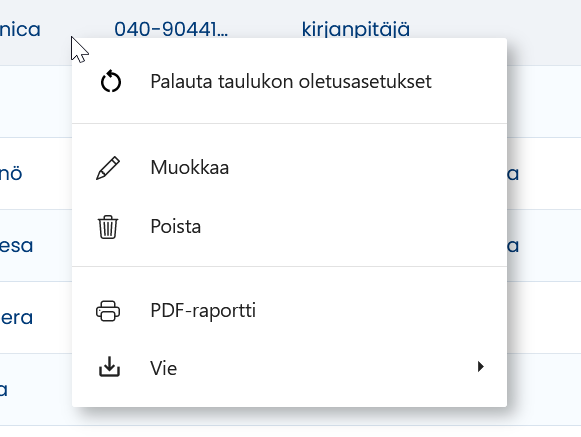Open the Vie submenu entry
The width and height of the screenshot is (581, 437).
pos(289,368)
